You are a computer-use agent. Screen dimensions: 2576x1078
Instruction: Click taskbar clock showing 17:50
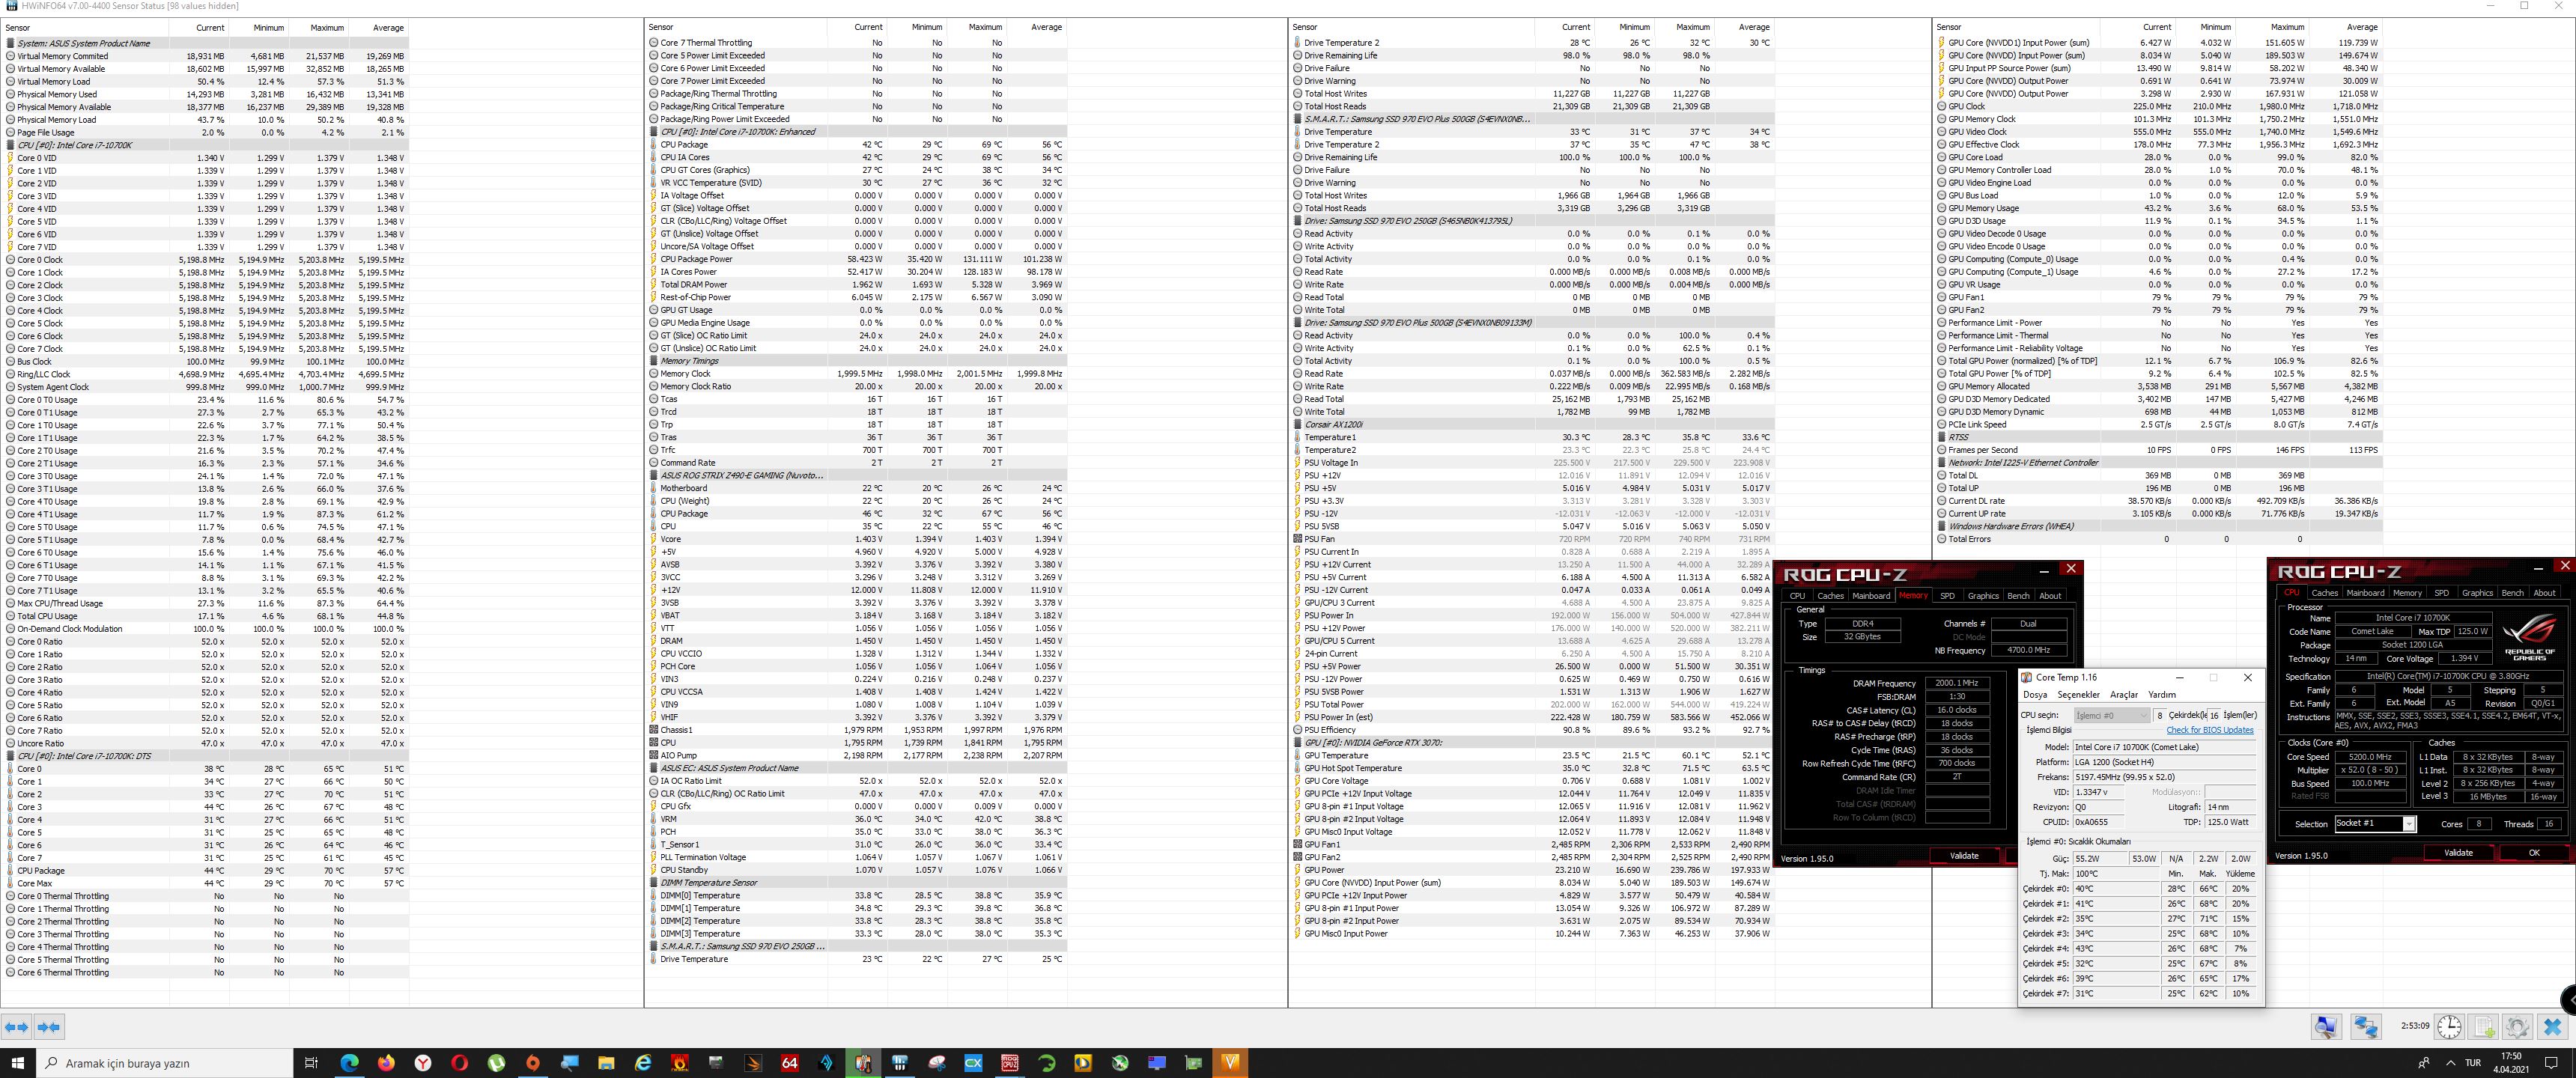point(2511,1062)
